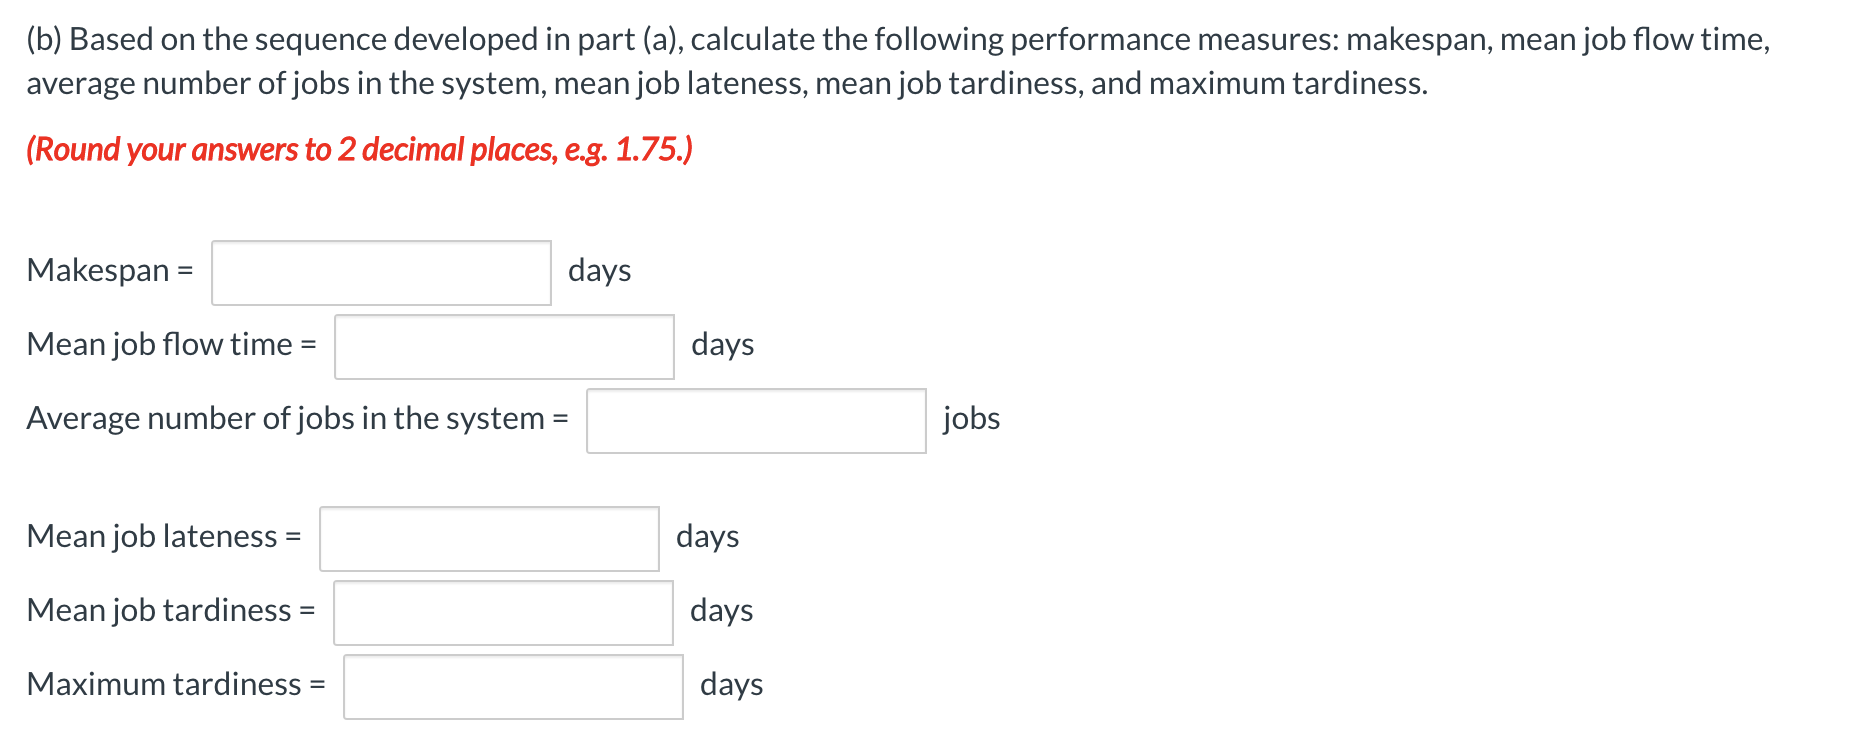Click the "Mean job lateness =" label
1872x752 pixels.
point(164,537)
